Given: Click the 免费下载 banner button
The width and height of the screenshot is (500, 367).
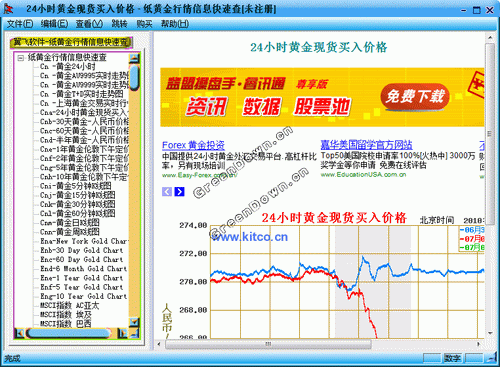Looking at the screenshot, I should pyautogui.click(x=415, y=97).
